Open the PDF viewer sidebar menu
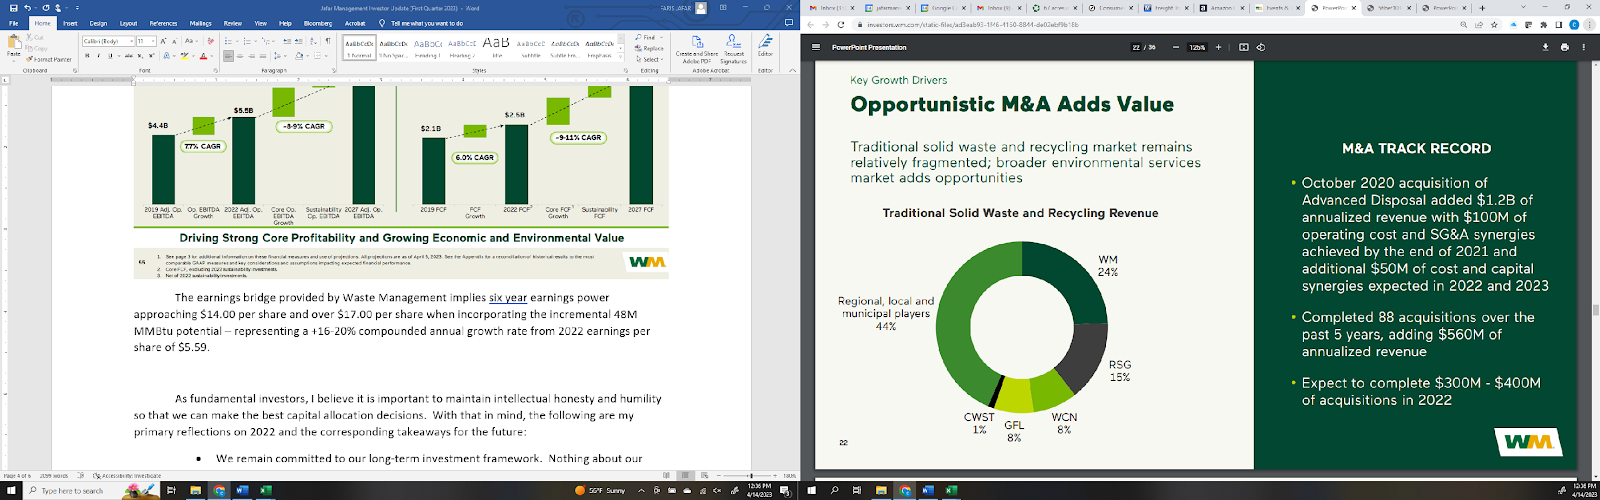This screenshot has height=500, width=1600. click(816, 47)
